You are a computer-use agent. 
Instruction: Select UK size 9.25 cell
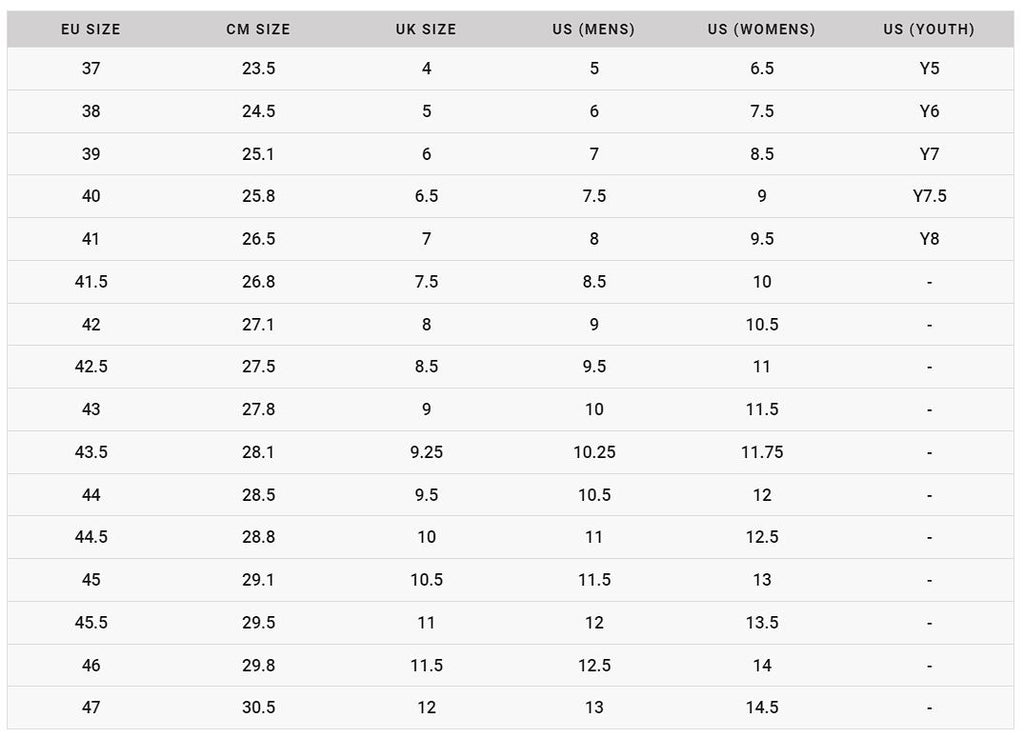tap(426, 452)
